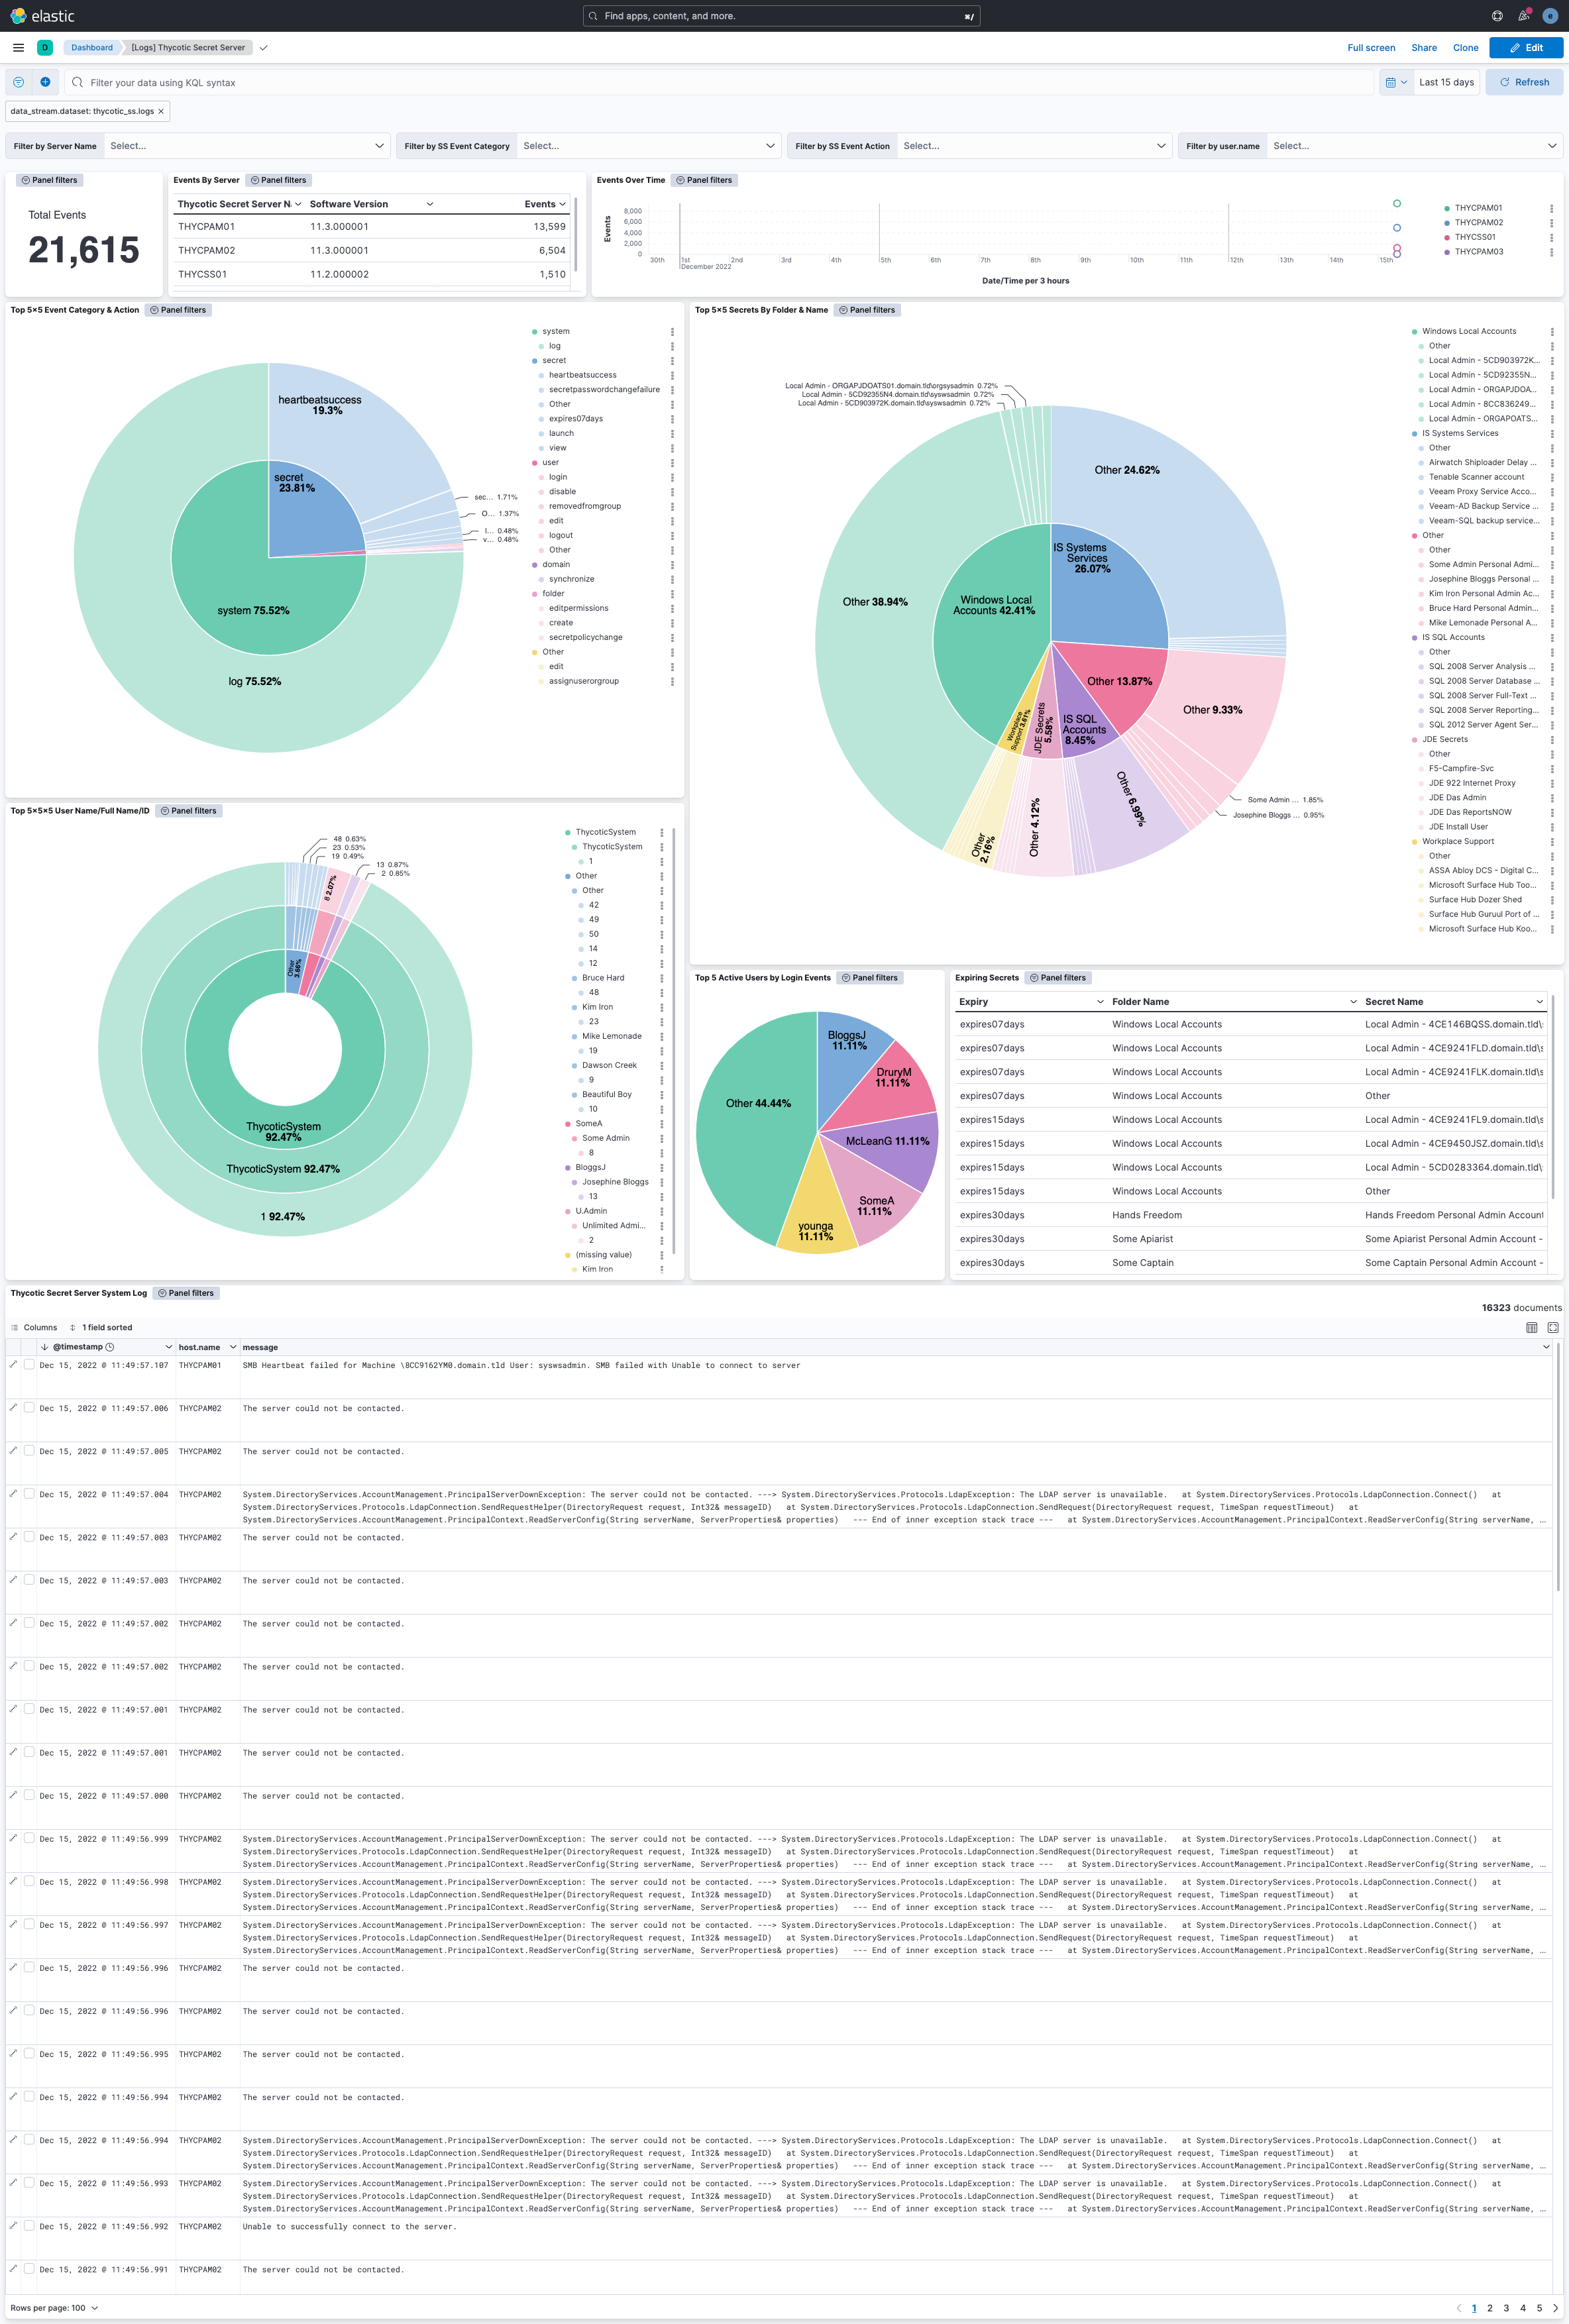Open the saved query filter menu icon

click(18, 82)
